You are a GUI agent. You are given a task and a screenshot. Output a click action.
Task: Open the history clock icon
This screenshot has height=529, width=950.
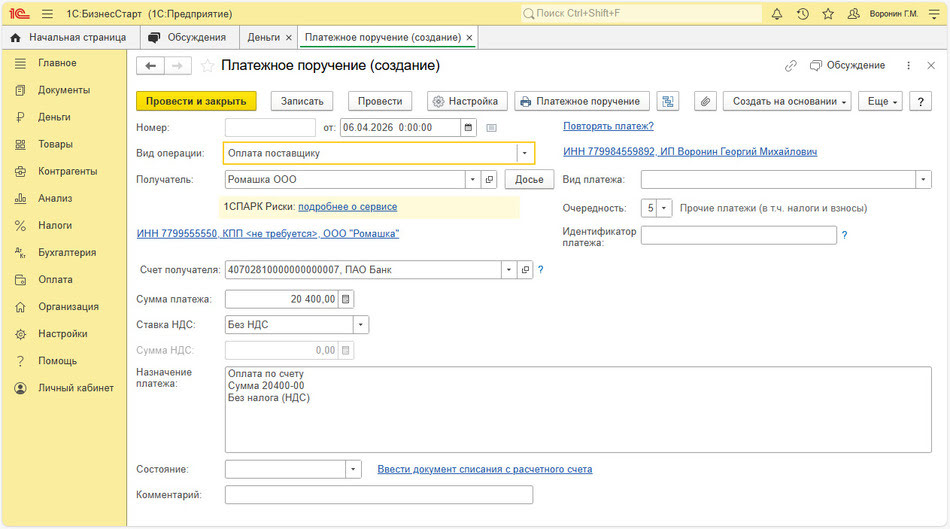pyautogui.click(x=803, y=13)
